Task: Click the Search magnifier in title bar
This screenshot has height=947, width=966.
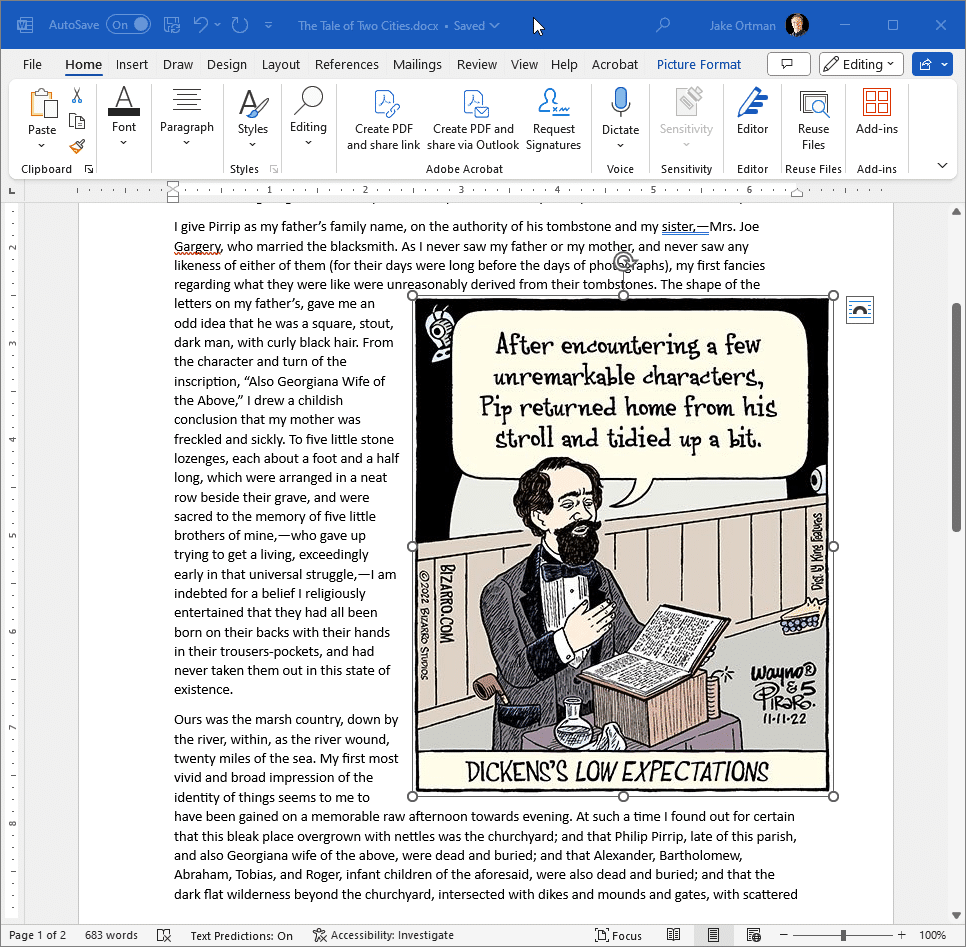Action: (662, 25)
